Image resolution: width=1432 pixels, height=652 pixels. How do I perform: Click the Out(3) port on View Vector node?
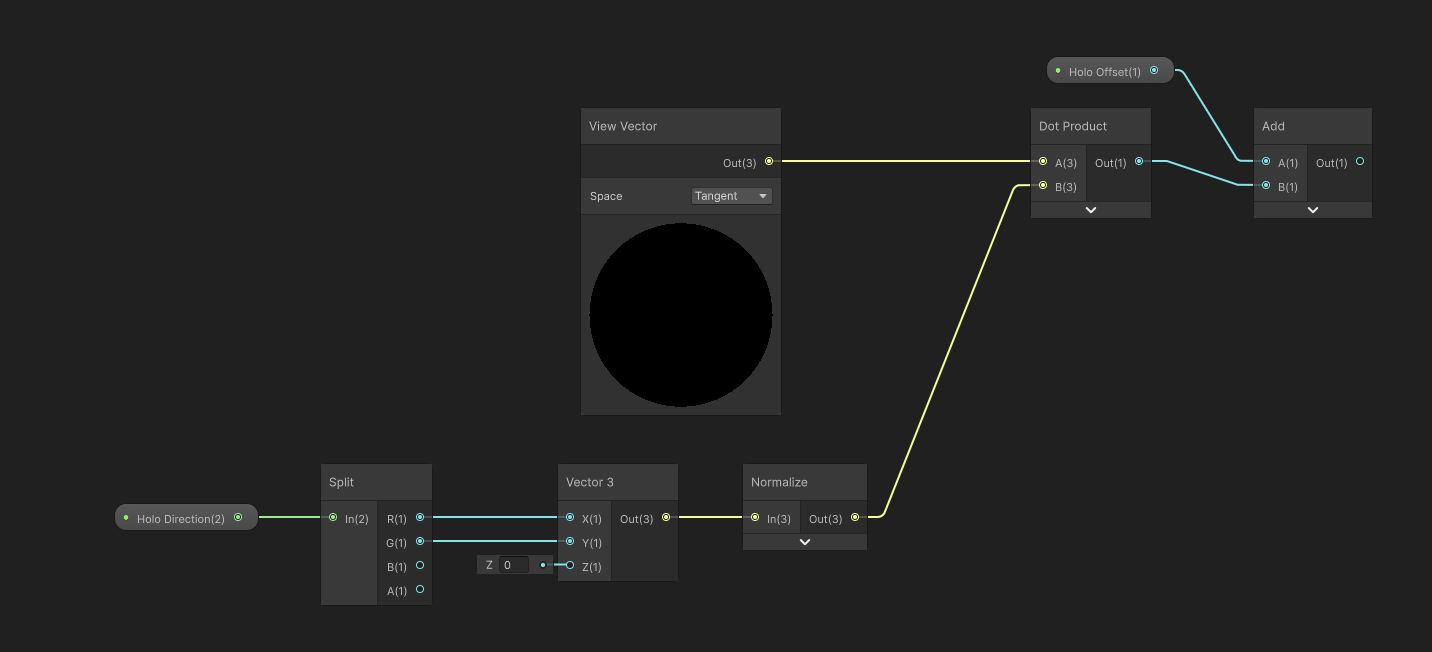768,161
